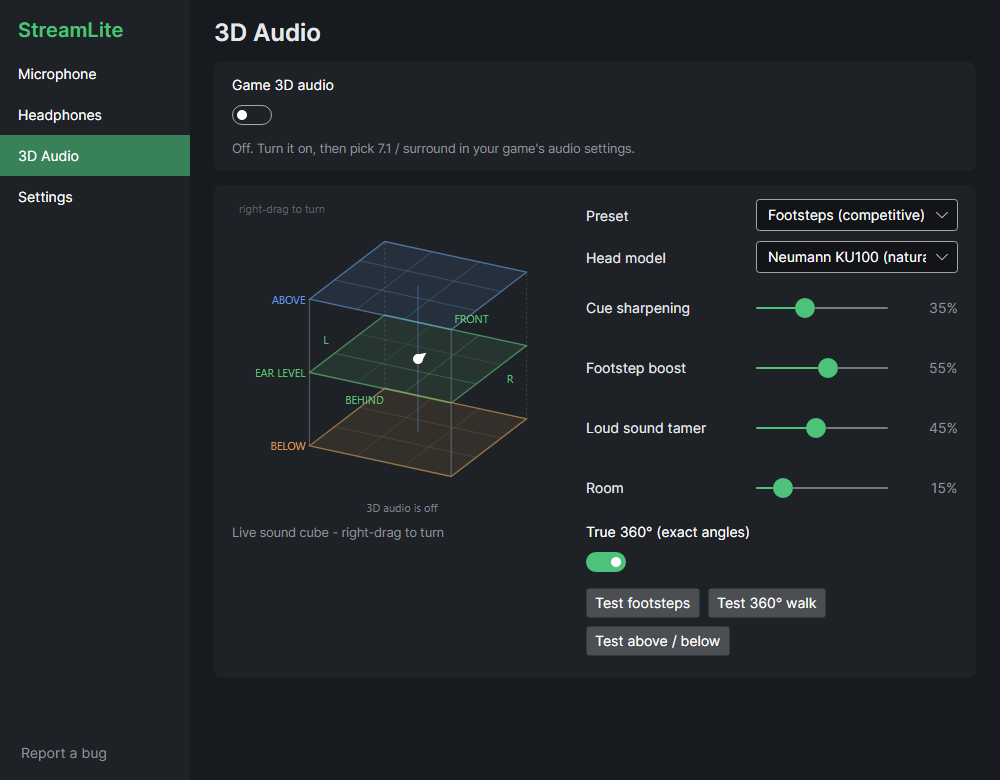This screenshot has height=780, width=1000.
Task: Click the 'right-drag to turn' hint above the cube
Action: click(x=281, y=209)
